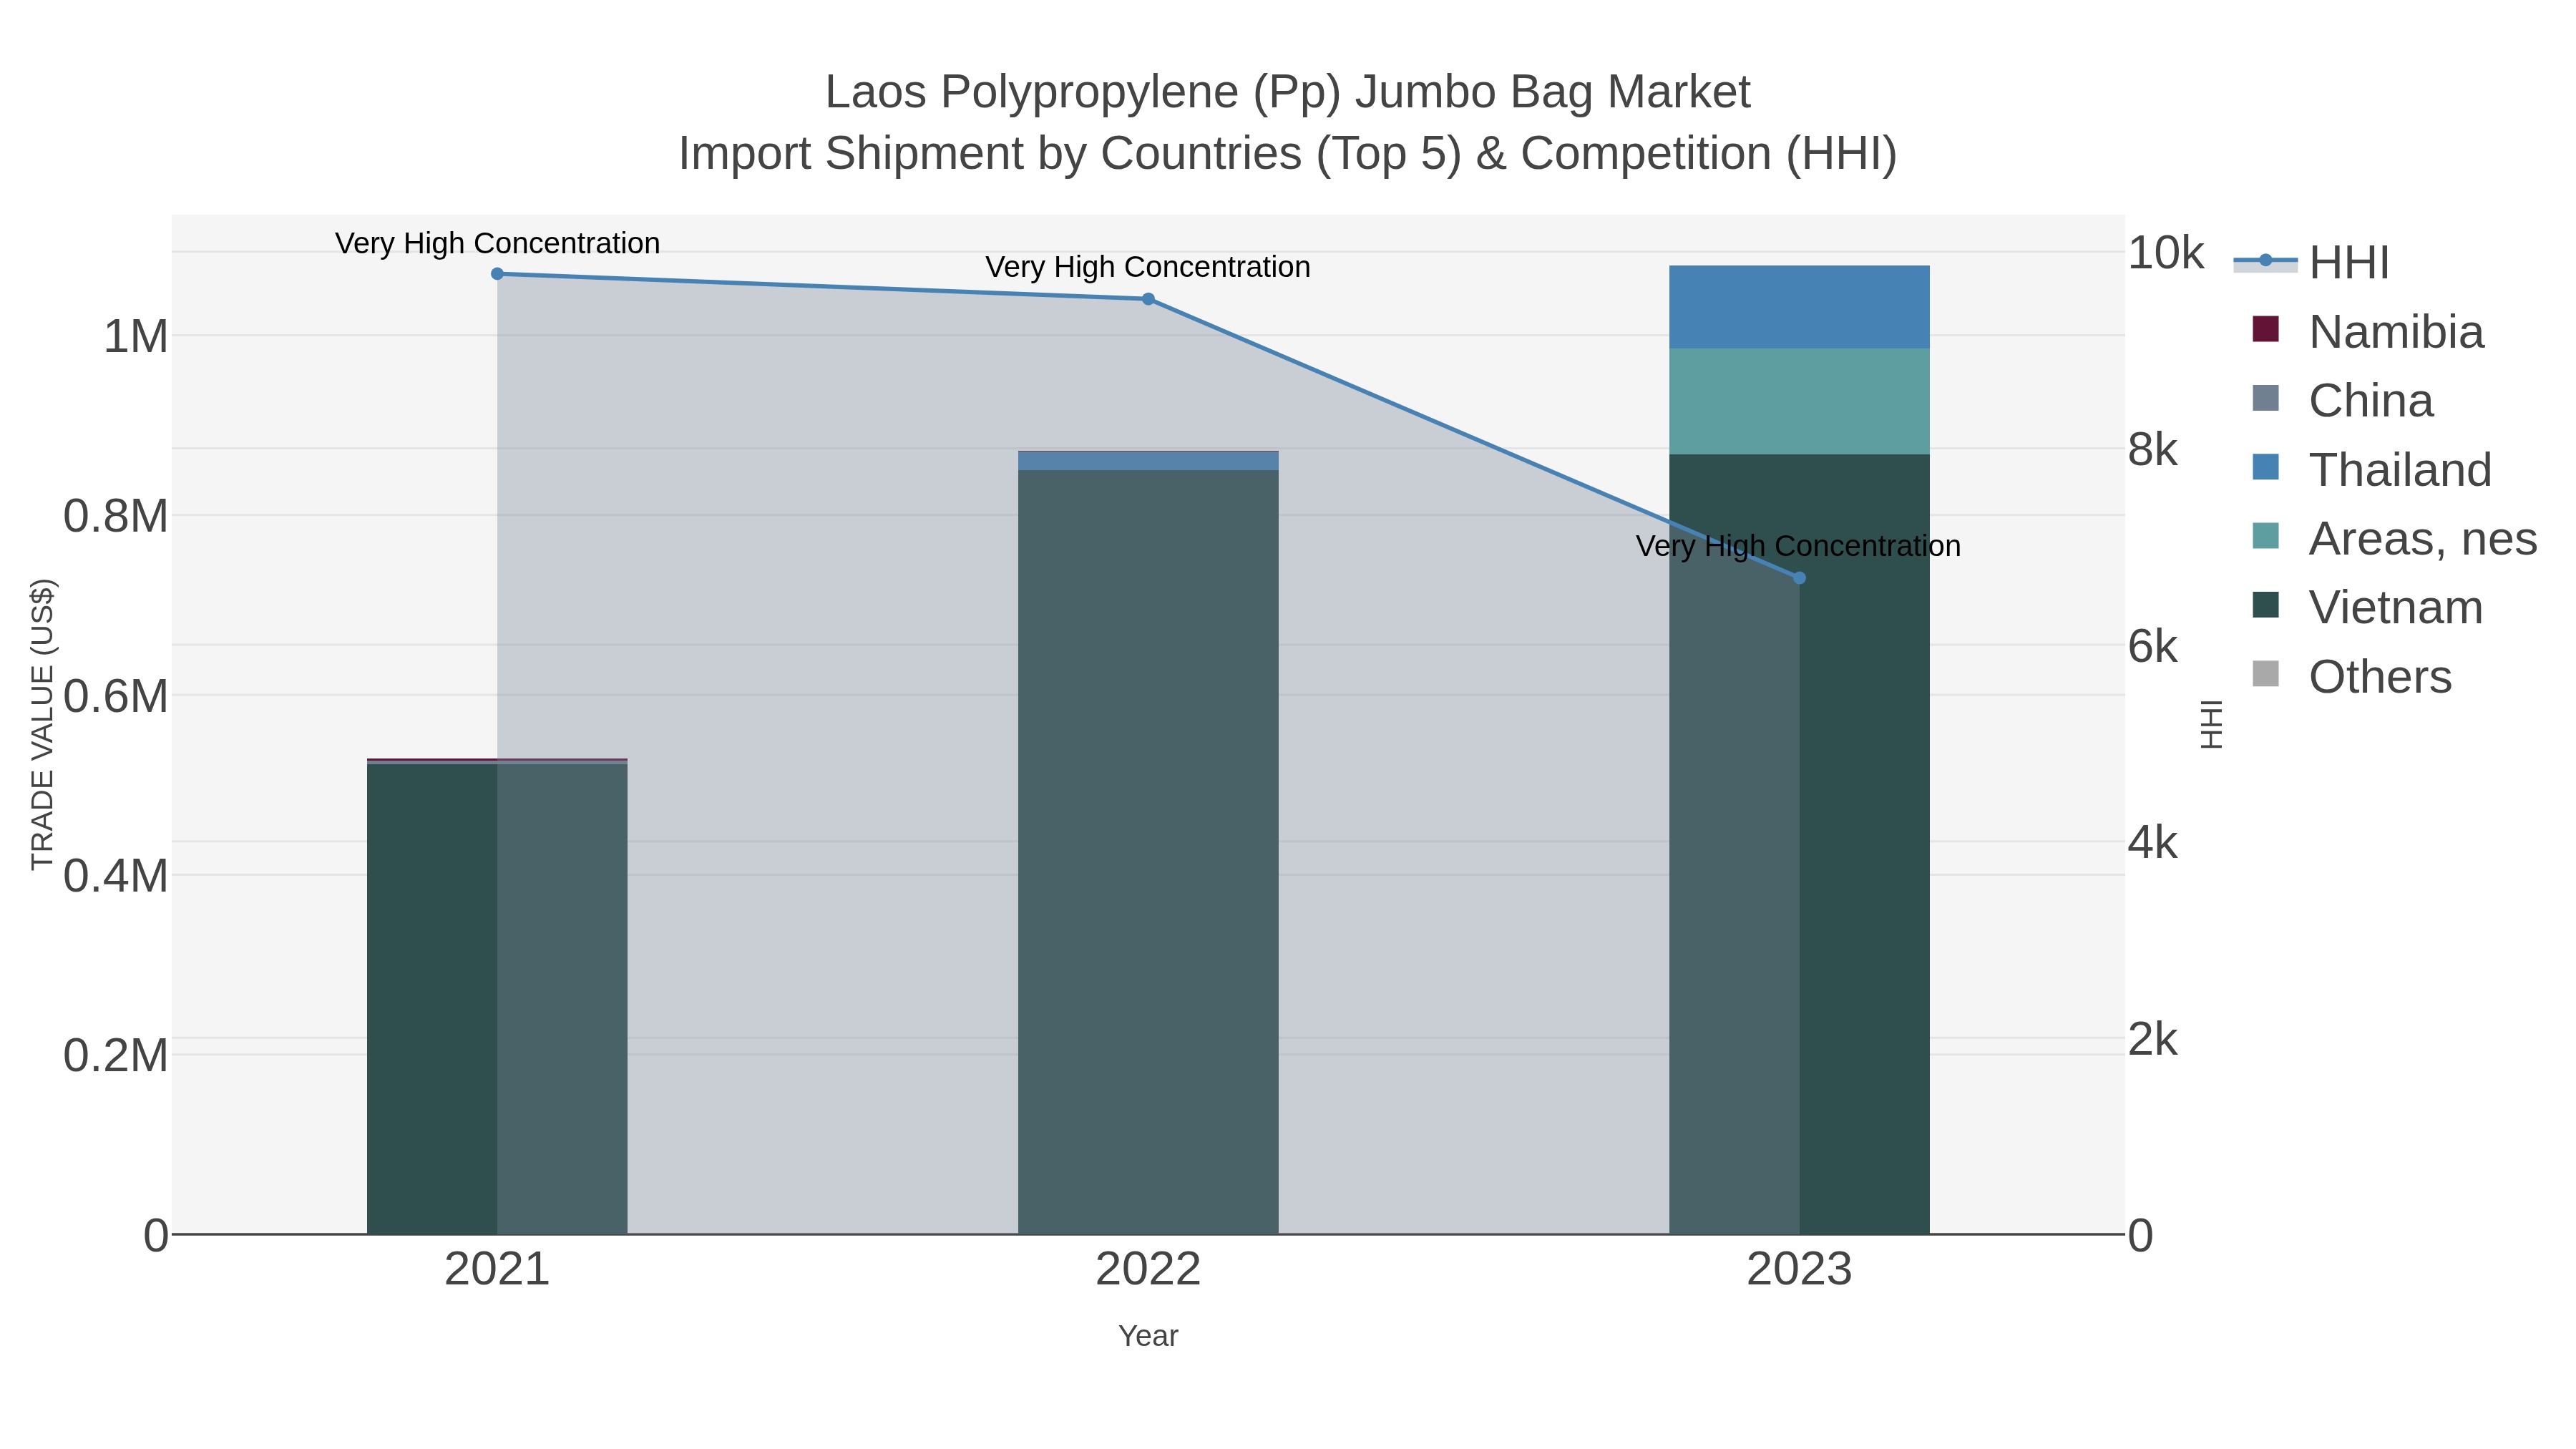The width and height of the screenshot is (2576, 1449).
Task: Click the 2022 Vietnam bar
Action: tap(1148, 852)
